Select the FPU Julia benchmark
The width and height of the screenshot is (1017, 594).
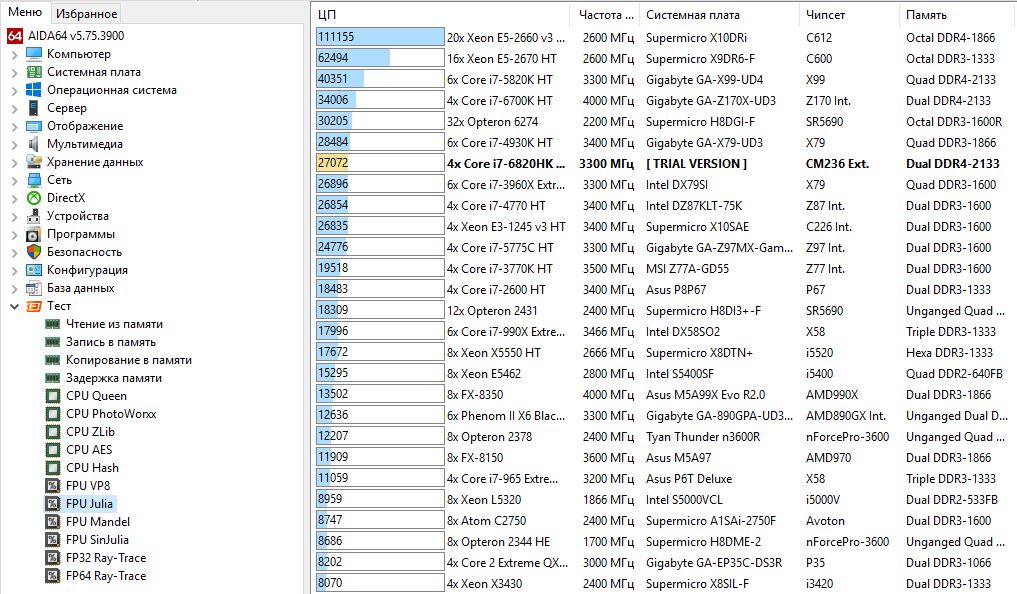pyautogui.click(x=90, y=504)
